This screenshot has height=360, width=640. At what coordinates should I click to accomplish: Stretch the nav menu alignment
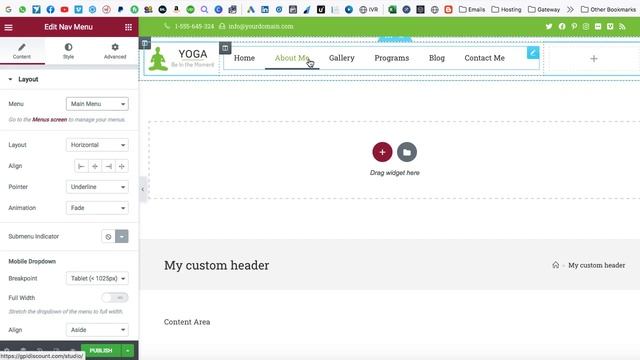tap(122, 166)
